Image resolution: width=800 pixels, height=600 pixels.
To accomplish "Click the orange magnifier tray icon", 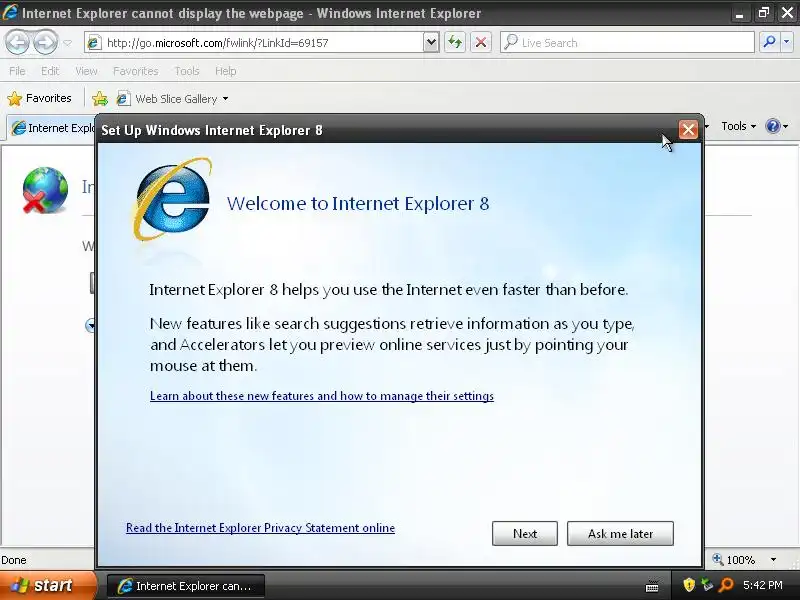I will [726, 585].
